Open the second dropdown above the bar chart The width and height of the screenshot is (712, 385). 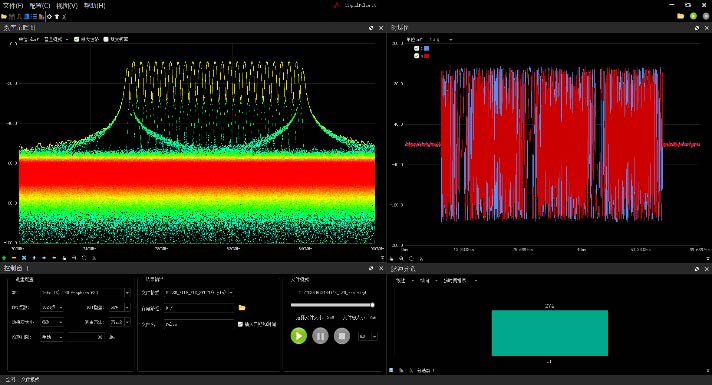[x=429, y=281]
